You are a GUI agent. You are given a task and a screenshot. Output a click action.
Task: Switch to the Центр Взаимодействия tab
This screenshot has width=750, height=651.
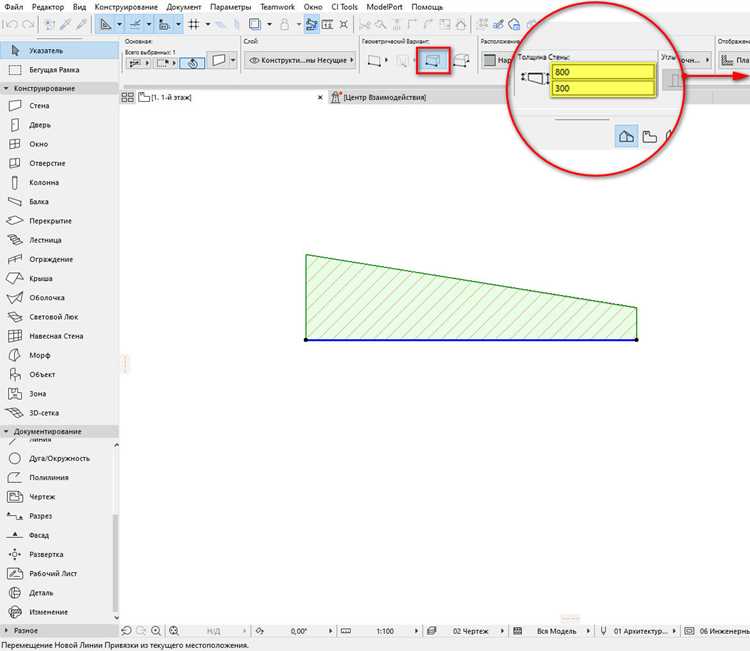[384, 97]
